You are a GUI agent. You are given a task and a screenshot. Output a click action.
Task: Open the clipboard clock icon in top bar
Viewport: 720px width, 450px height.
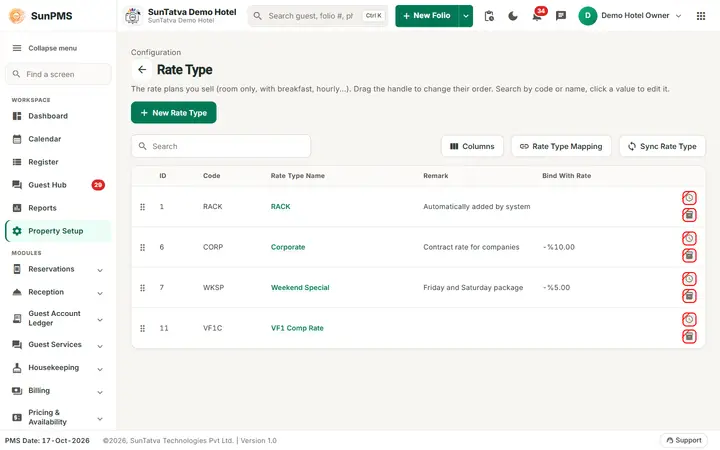point(489,16)
